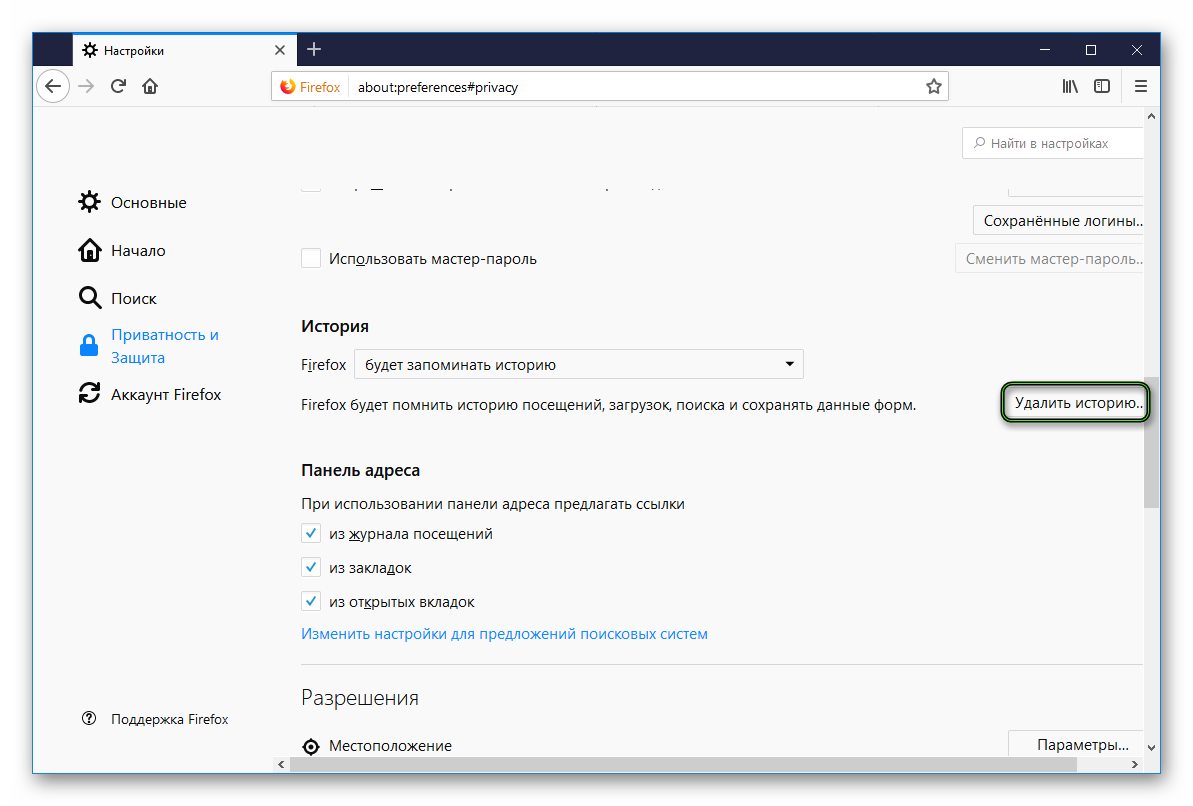
Task: Open link Изменить настройки для предложений поисковых систем
Action: click(x=504, y=634)
